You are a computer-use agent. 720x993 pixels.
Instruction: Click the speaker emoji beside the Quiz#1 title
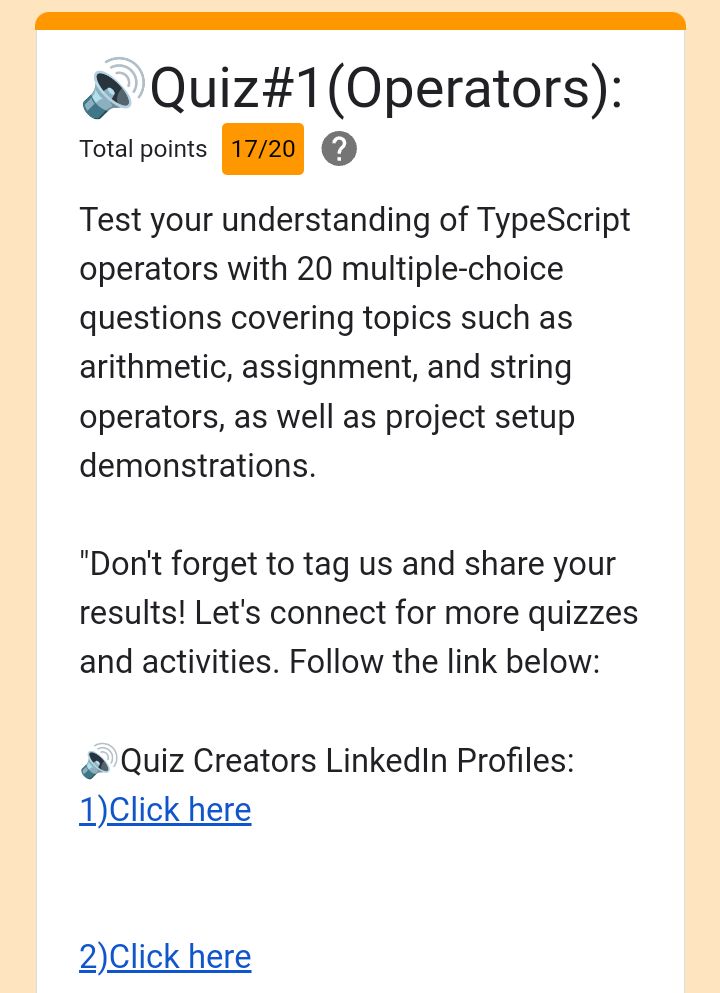[x=112, y=86]
